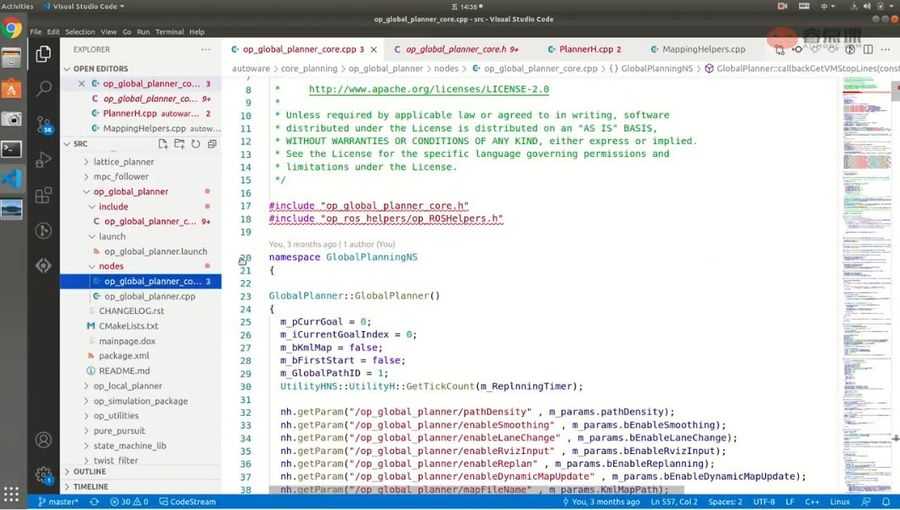Open Source Control view in activity bar
The image size is (900, 510).
(44, 124)
